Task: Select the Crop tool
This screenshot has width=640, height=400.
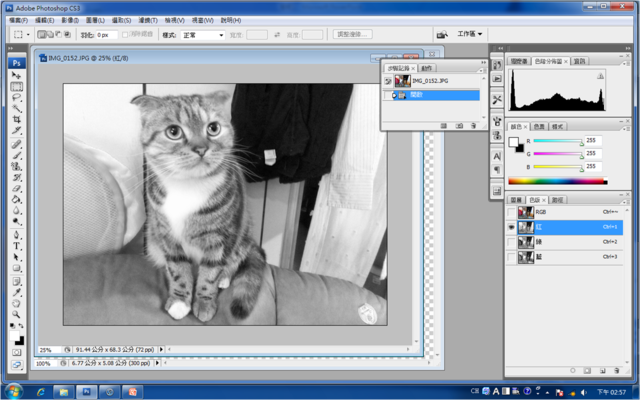Action: click(x=16, y=119)
